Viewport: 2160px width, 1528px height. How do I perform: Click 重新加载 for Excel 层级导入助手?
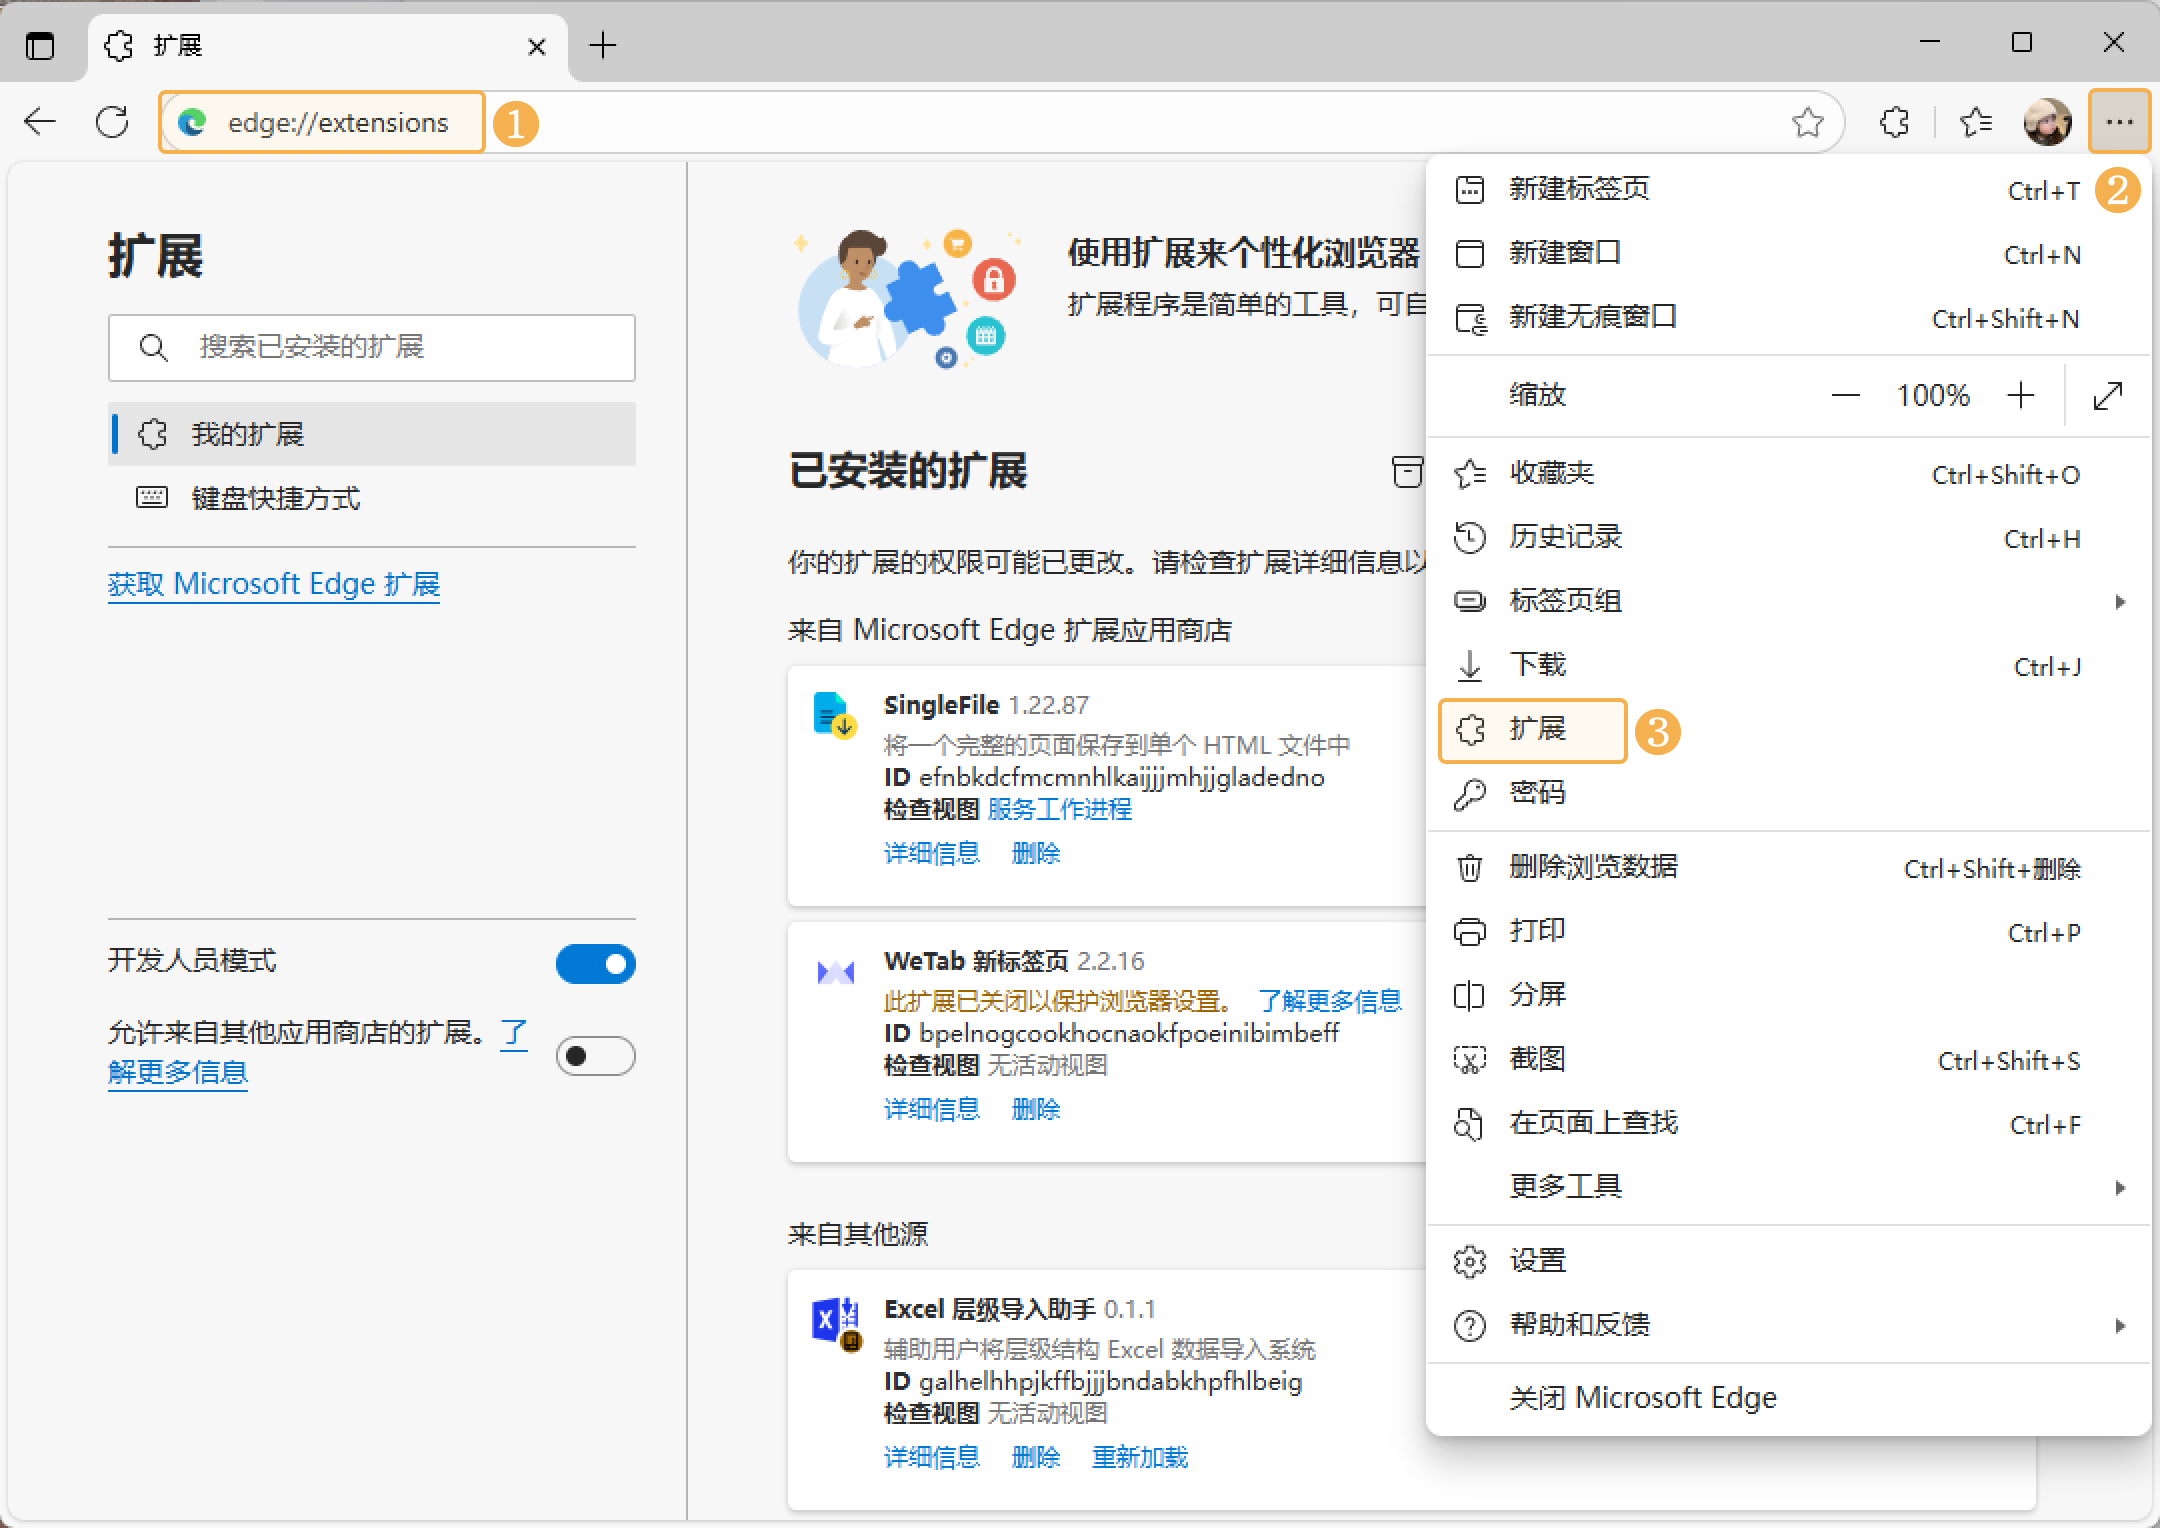pyautogui.click(x=1140, y=1457)
